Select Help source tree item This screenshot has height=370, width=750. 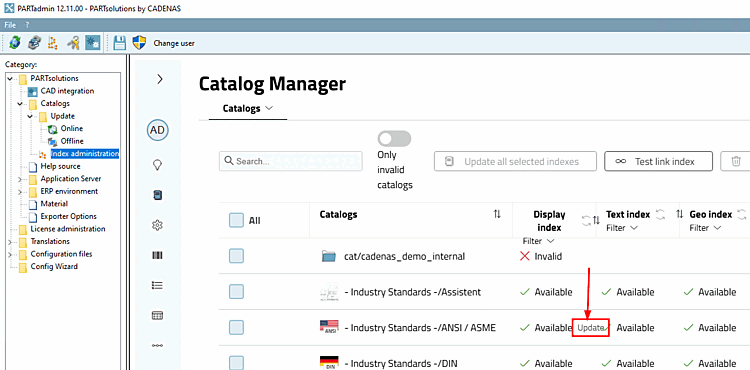pos(60,166)
